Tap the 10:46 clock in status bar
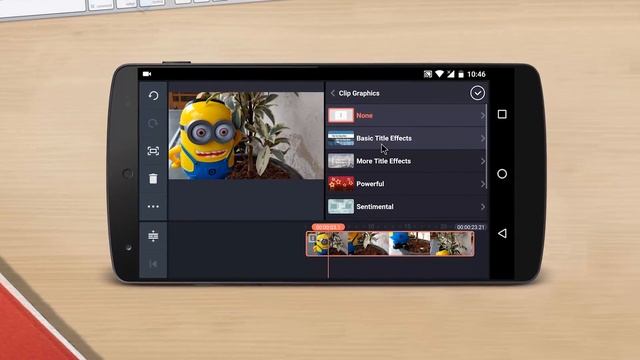Screen dimensions: 640x360 tap(476, 74)
